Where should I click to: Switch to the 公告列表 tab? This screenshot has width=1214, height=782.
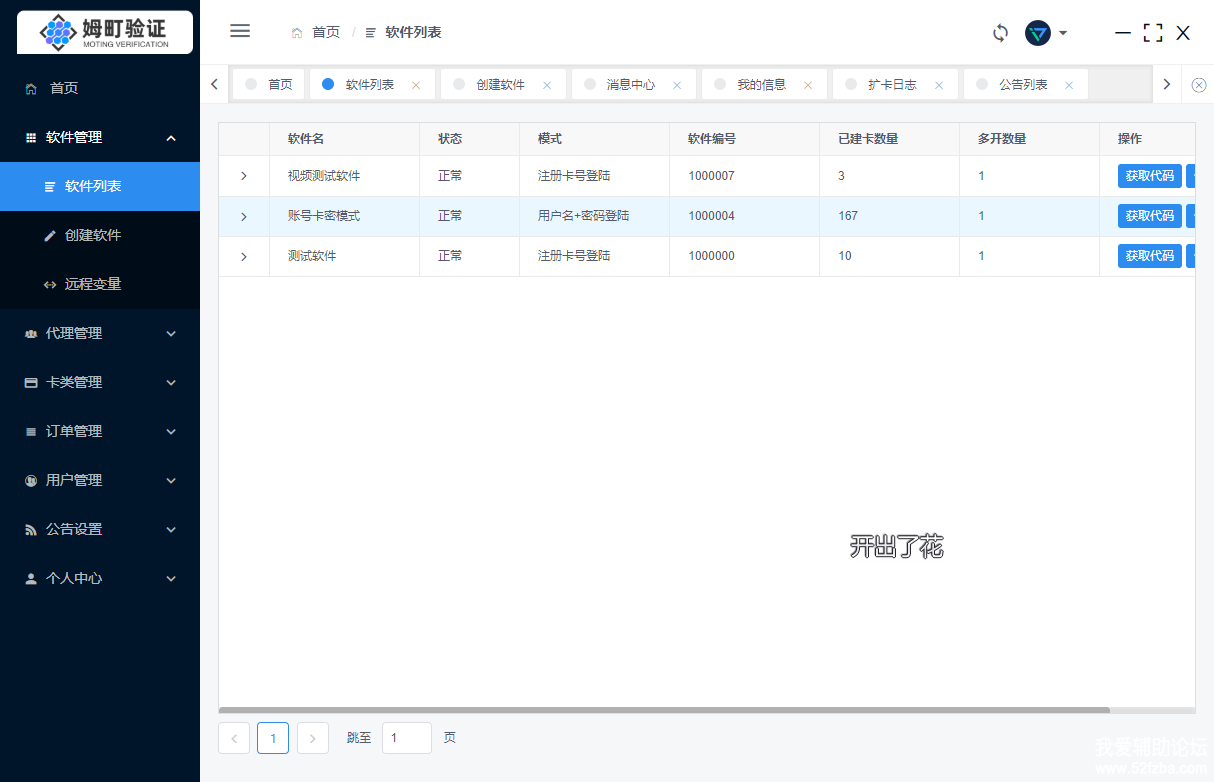click(x=1022, y=85)
